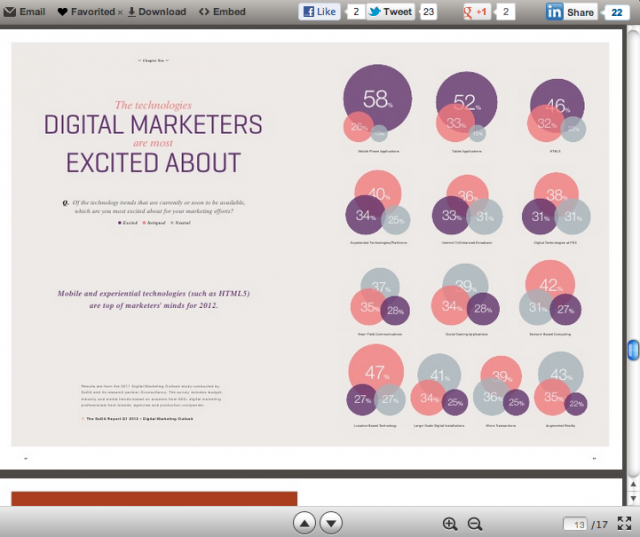Image resolution: width=640 pixels, height=537 pixels.
Task: Click the Email envelope icon
Action: pos(9,12)
